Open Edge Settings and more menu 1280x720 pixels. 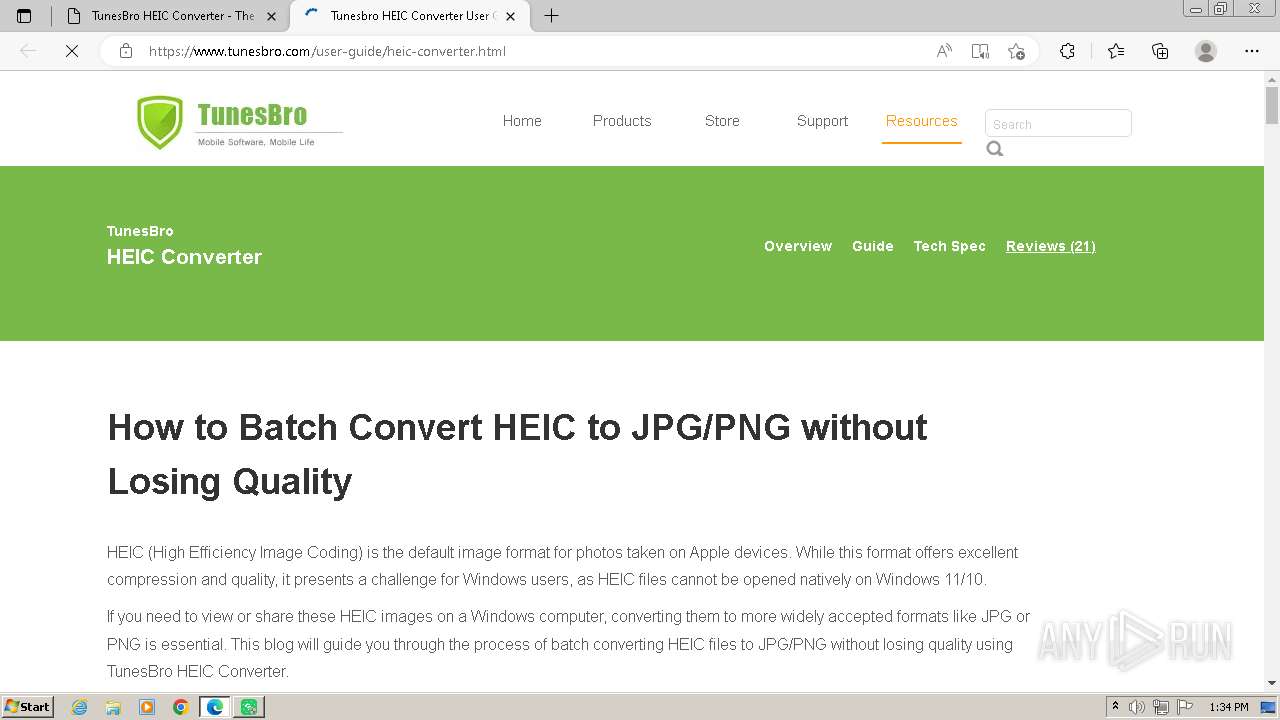tap(1252, 51)
